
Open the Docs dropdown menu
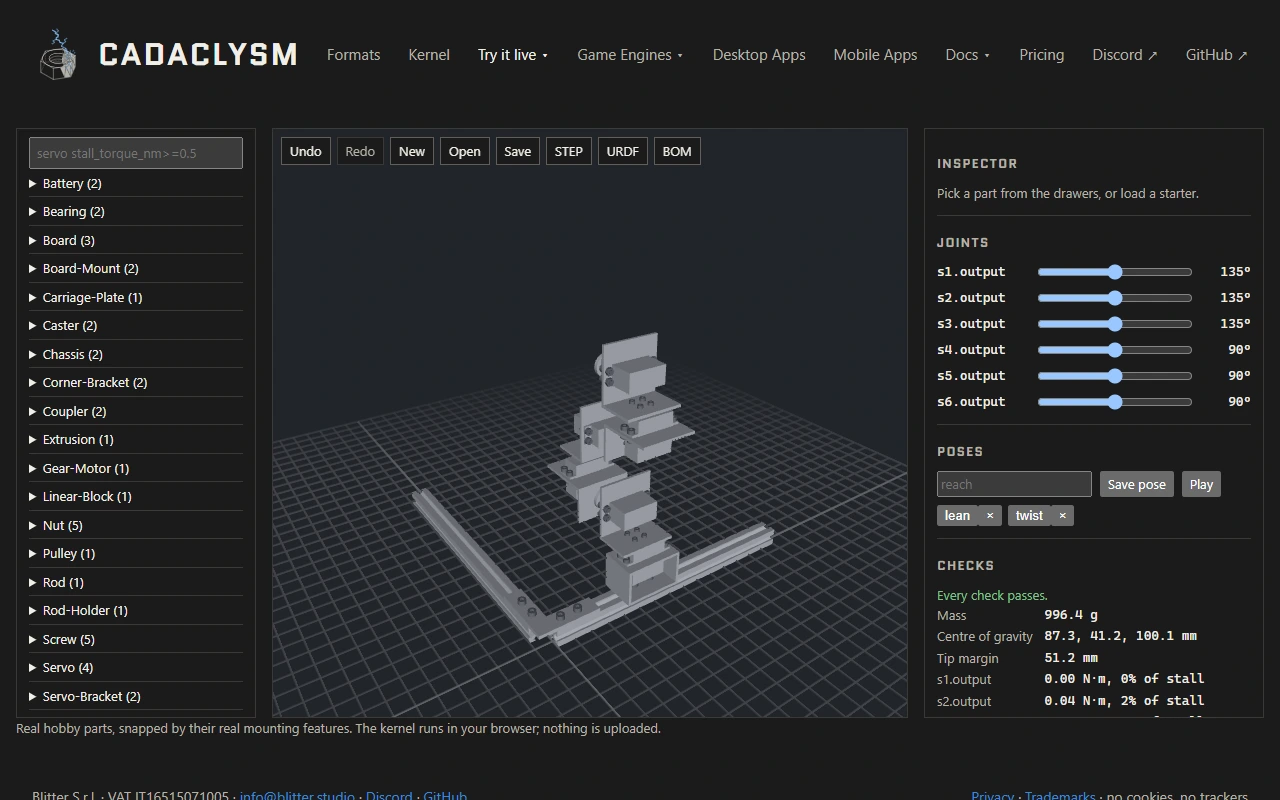coord(968,55)
